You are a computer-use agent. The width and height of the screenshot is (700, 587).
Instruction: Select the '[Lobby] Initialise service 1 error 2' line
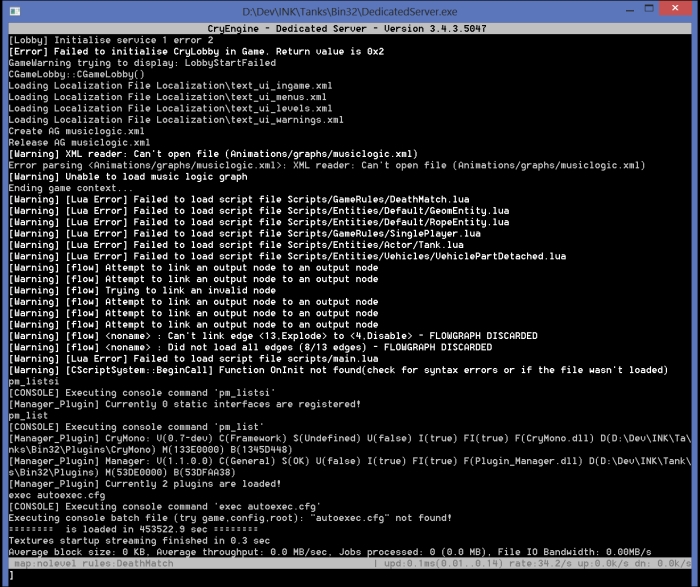[111, 40]
